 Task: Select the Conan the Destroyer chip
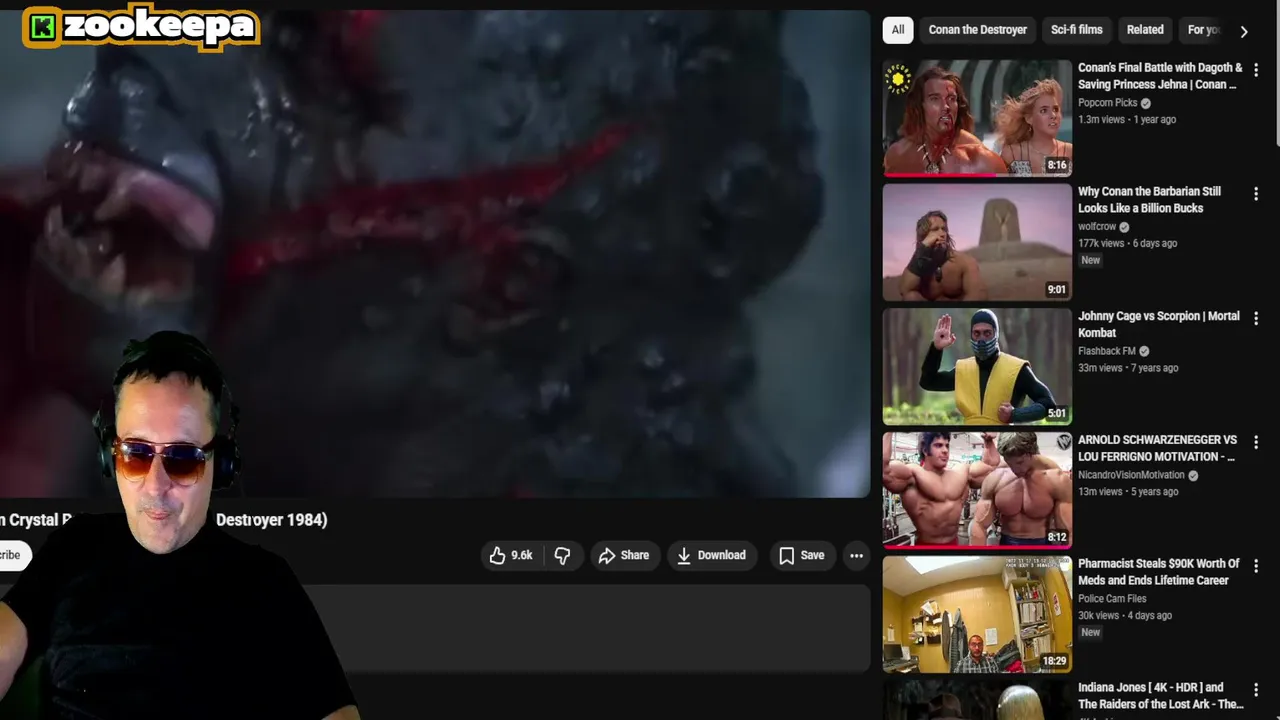[x=977, y=30]
